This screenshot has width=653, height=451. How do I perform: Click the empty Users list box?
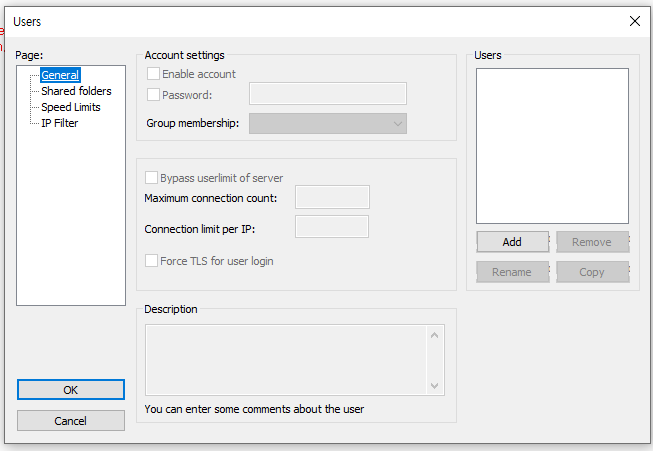coord(552,146)
